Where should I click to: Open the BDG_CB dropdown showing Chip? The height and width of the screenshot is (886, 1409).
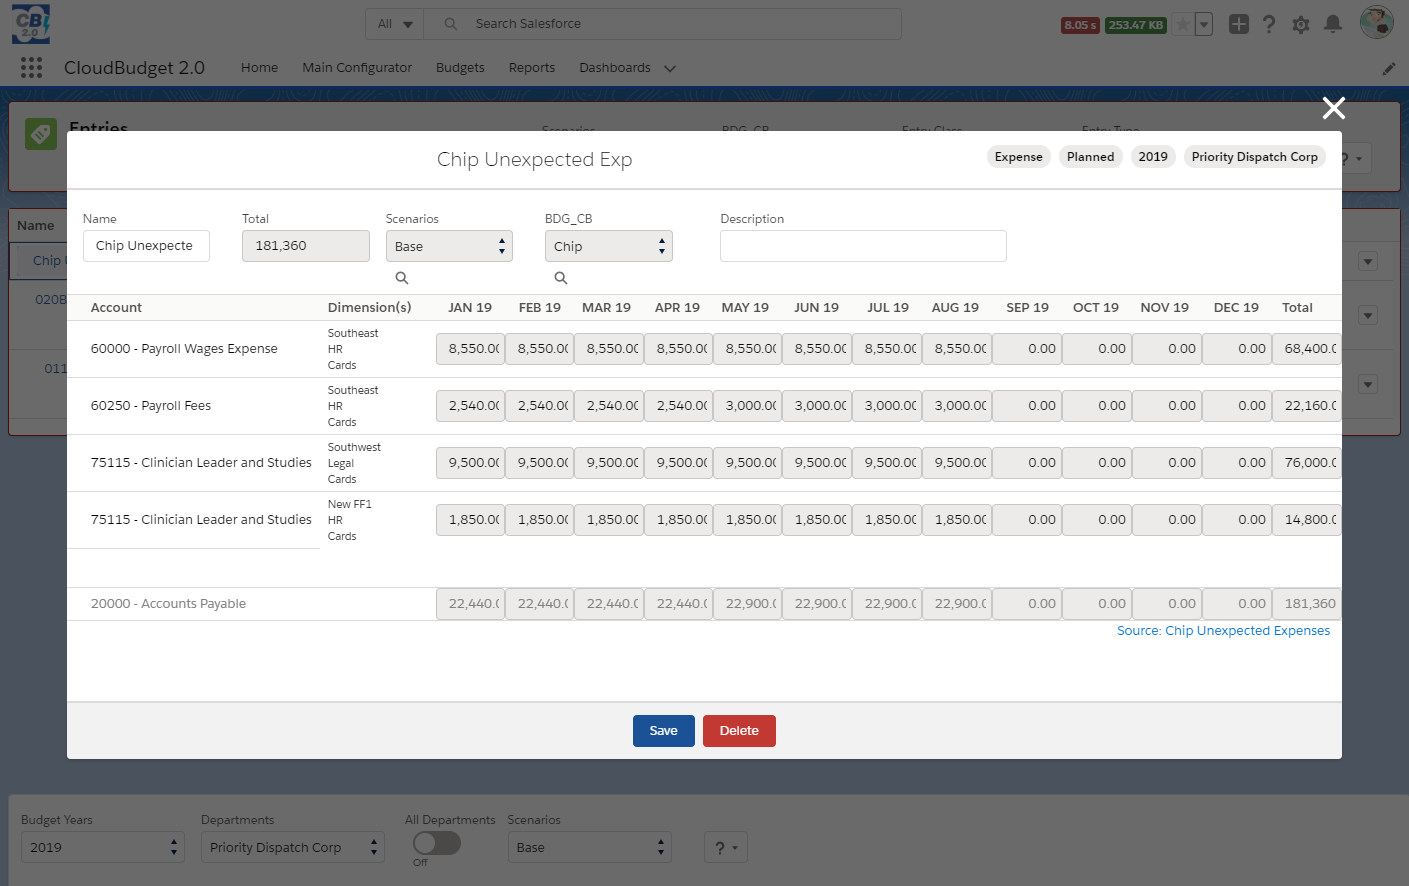(608, 246)
